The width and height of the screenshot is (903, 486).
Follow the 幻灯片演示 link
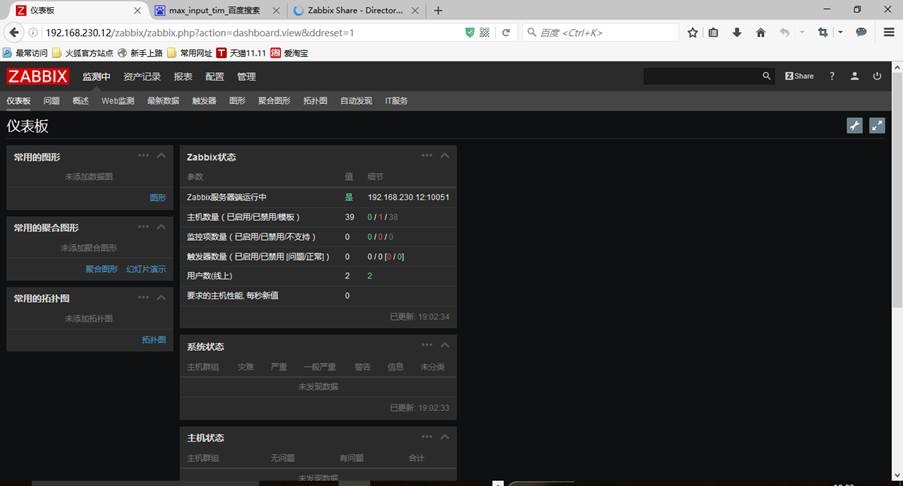pos(146,269)
